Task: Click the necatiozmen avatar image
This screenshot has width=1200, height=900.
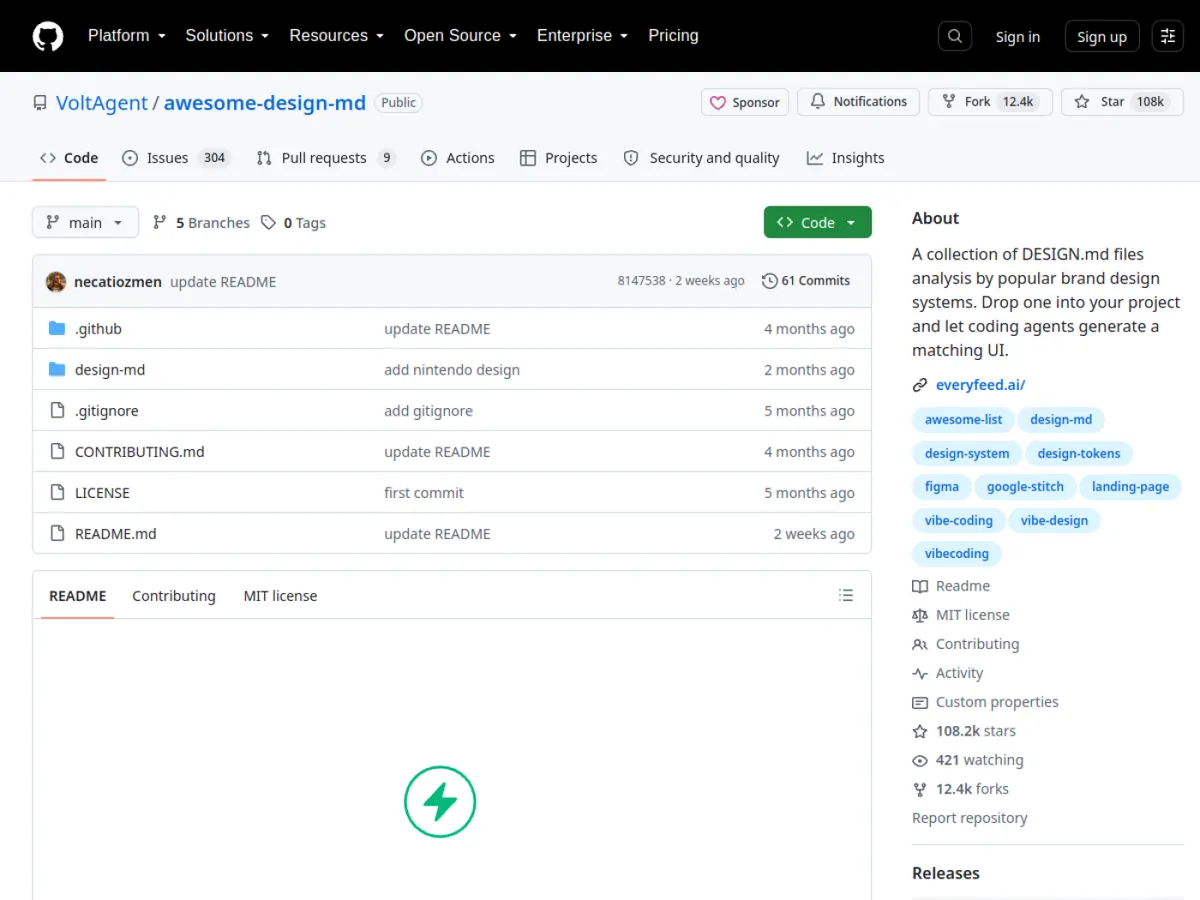Action: coord(56,282)
